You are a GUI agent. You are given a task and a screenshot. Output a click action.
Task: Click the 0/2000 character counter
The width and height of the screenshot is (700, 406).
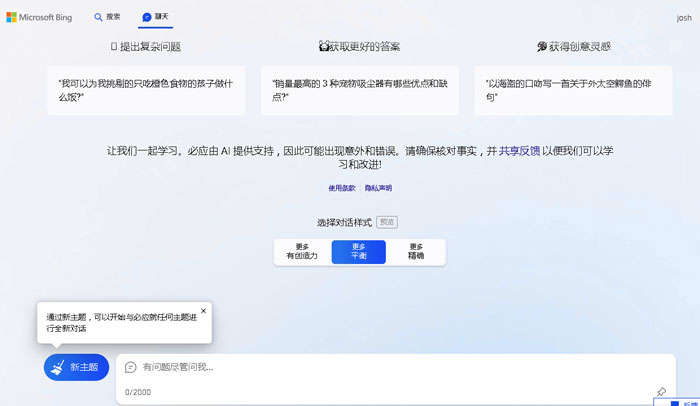pyautogui.click(x=138, y=392)
